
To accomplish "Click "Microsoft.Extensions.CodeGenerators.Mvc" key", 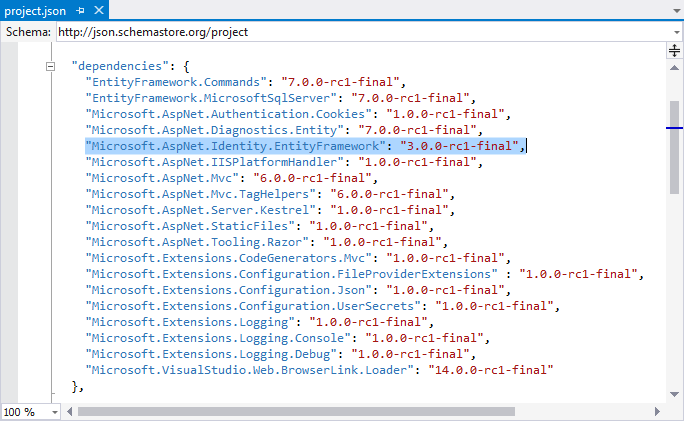I will click(x=229, y=258).
